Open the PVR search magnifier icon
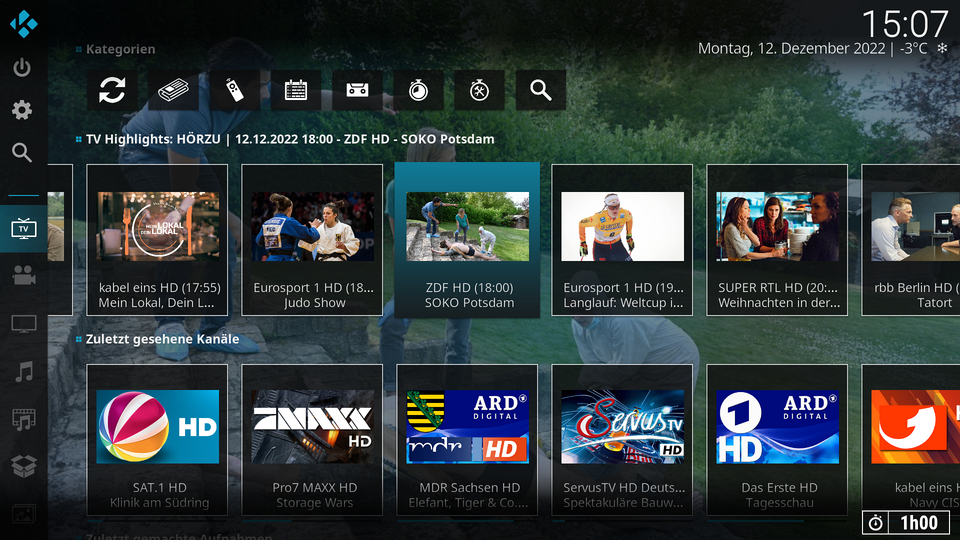This screenshot has height=540, width=960. pyautogui.click(x=541, y=90)
